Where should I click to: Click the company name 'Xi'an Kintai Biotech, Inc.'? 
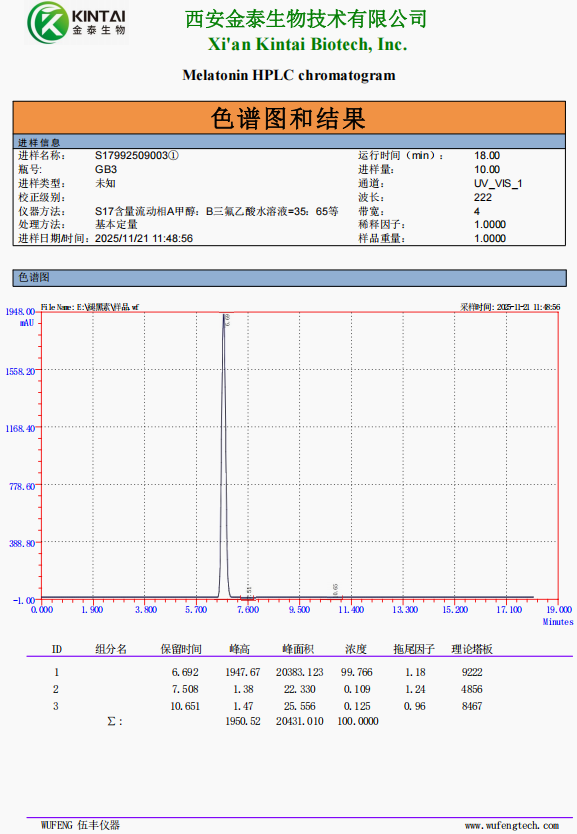click(307, 44)
